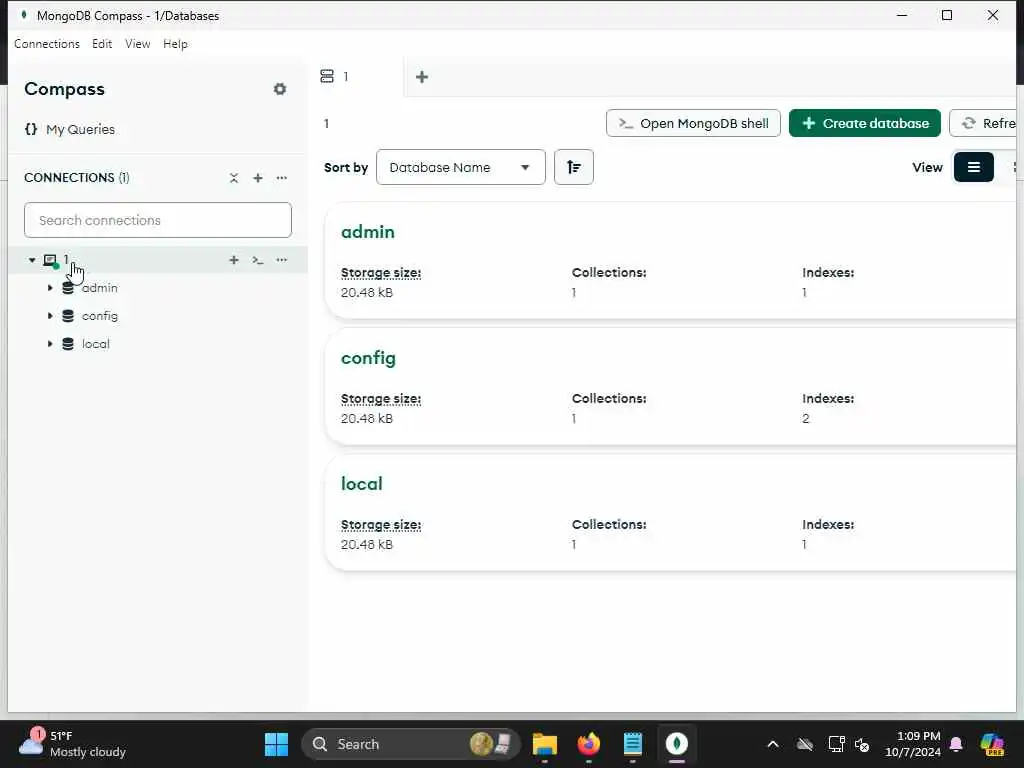Open Connections menu
1024x768 pixels.
click(47, 44)
